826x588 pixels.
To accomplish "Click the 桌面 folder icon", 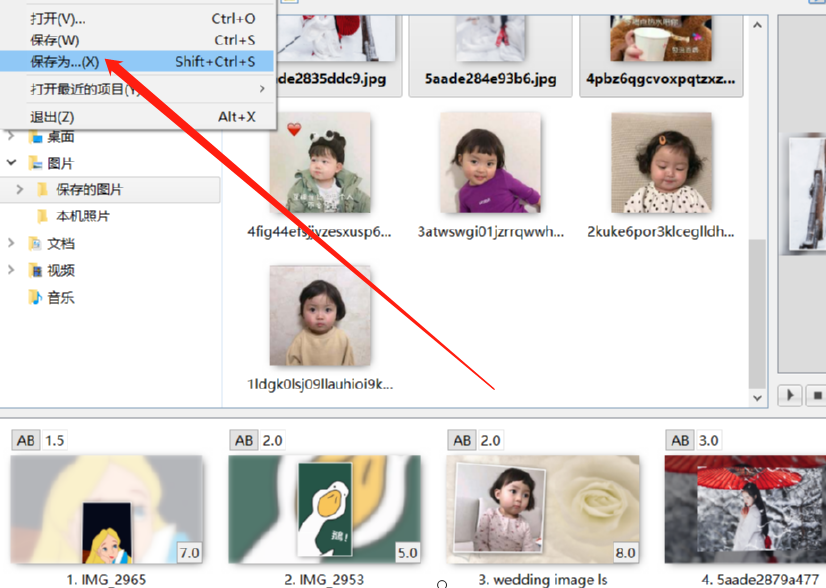I will pos(35,137).
